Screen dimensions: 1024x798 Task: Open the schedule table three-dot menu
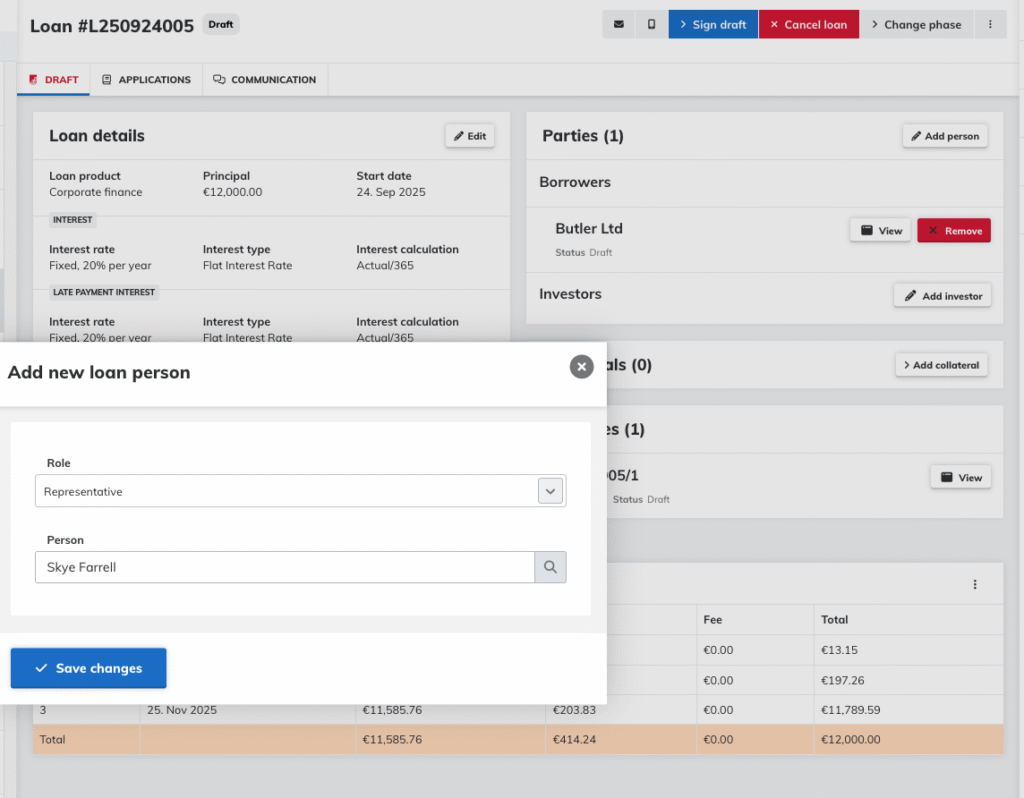(x=975, y=585)
